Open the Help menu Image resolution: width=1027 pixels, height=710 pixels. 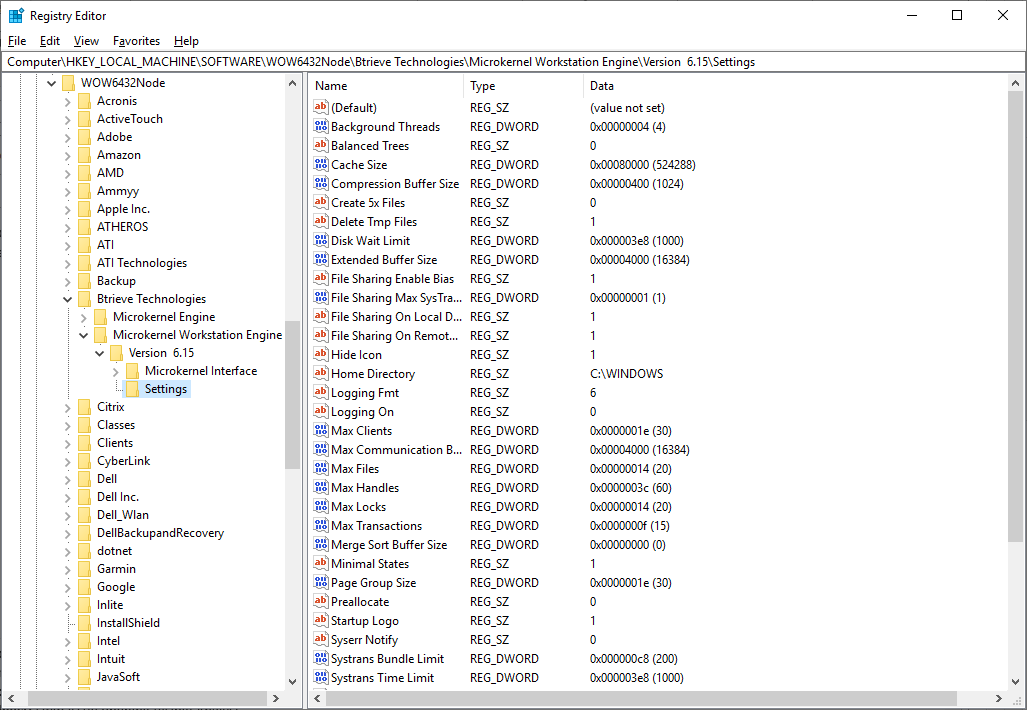[186, 41]
